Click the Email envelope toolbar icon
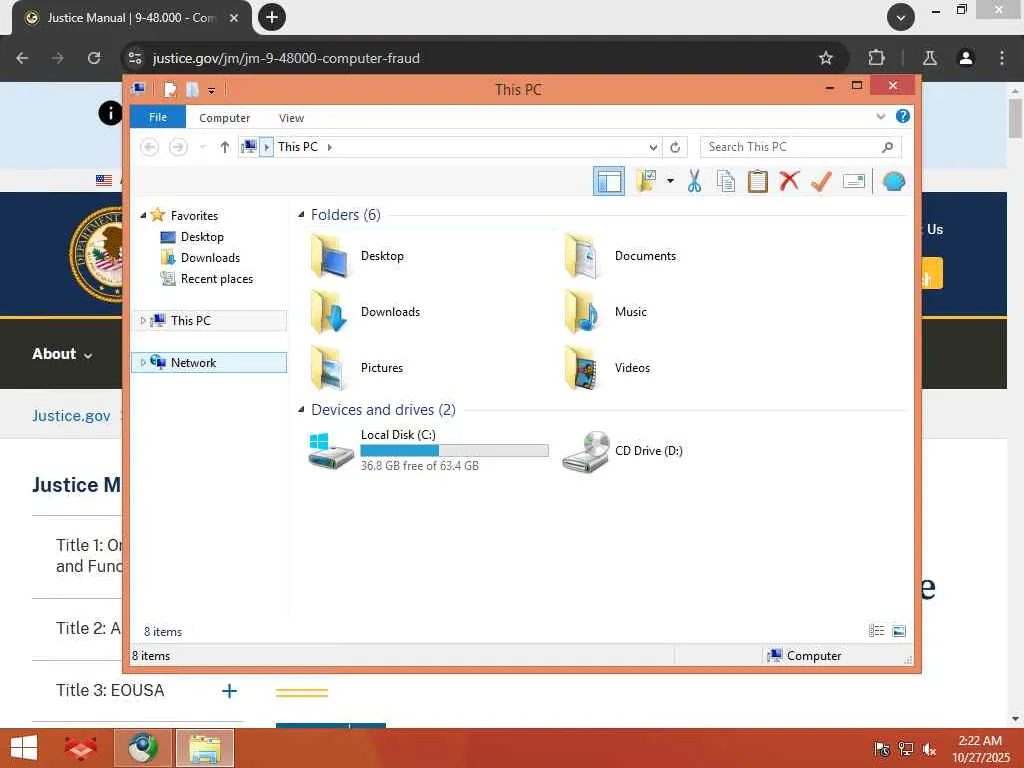 click(854, 181)
